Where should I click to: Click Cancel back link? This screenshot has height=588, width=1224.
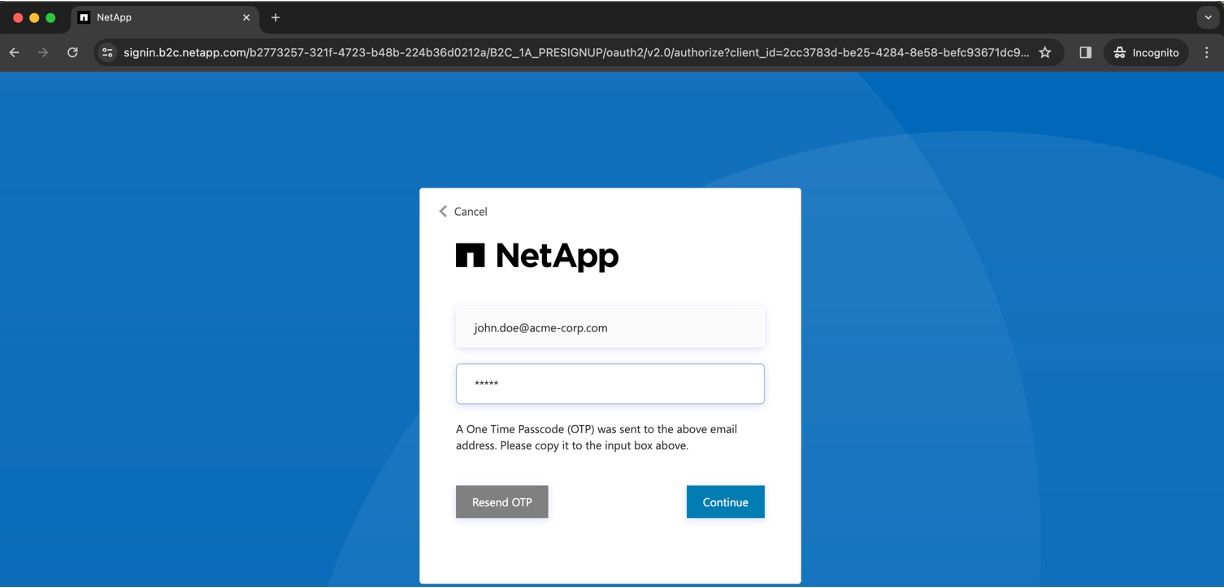[x=463, y=211]
